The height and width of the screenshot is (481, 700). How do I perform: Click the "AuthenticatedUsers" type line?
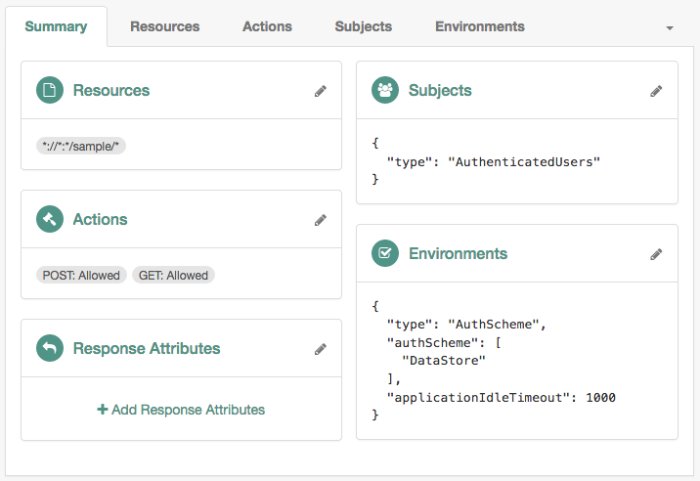(x=493, y=162)
